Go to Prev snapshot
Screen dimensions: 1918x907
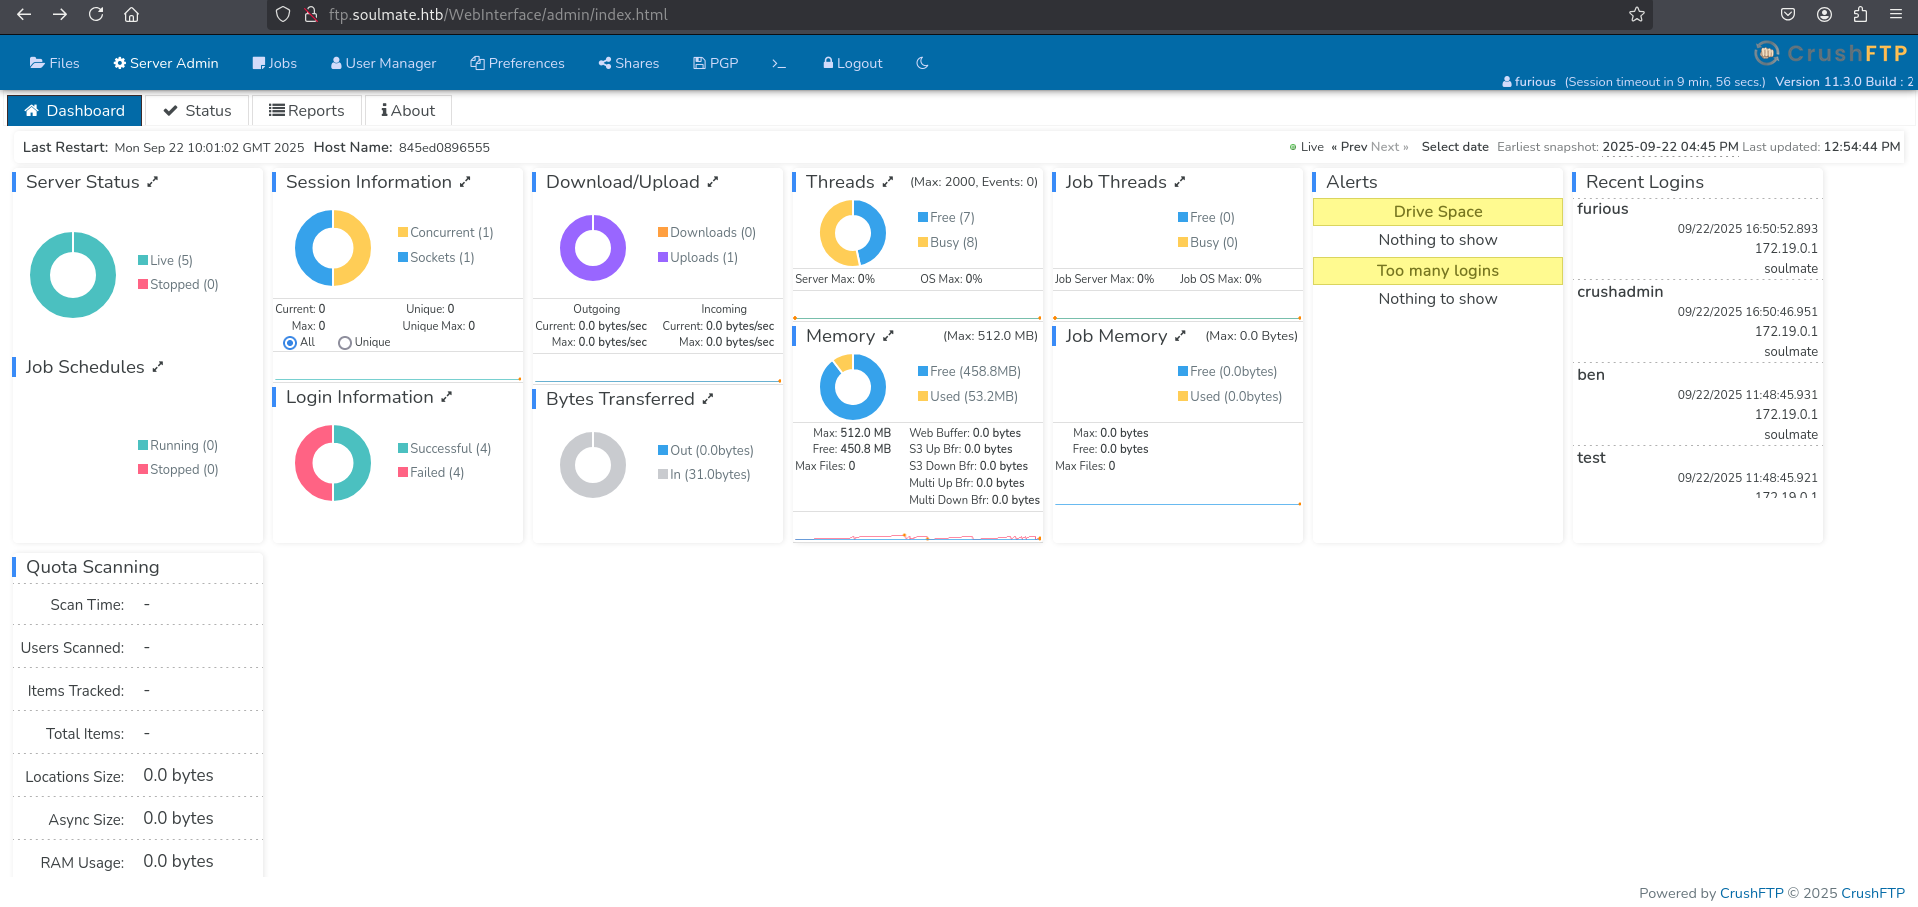1349,147
